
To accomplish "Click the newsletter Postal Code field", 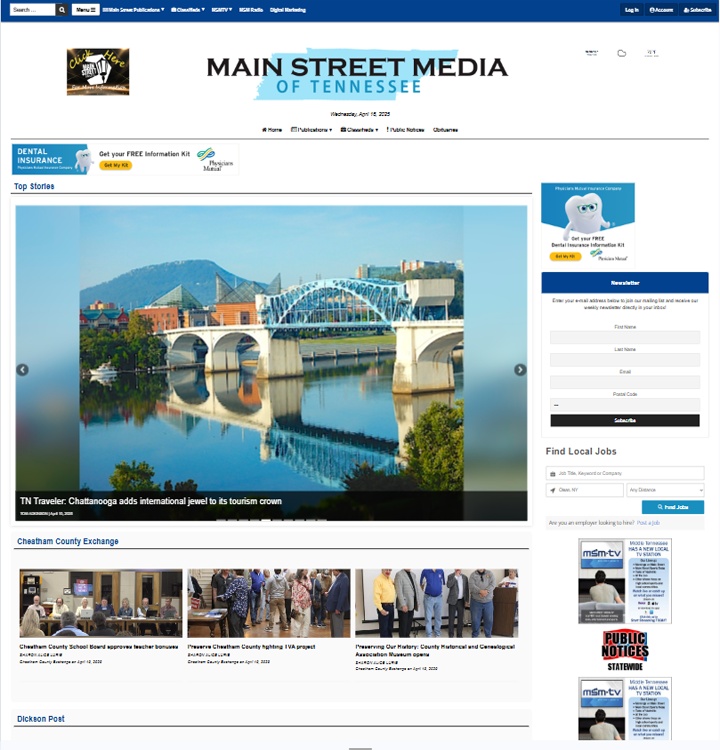I will pos(625,405).
